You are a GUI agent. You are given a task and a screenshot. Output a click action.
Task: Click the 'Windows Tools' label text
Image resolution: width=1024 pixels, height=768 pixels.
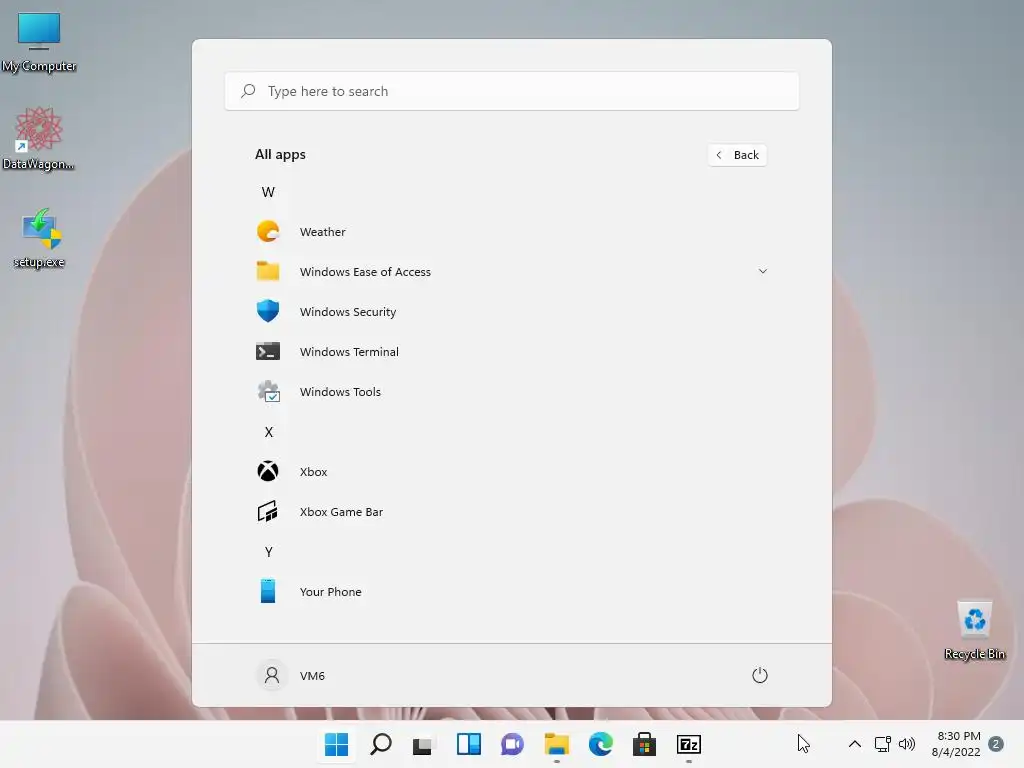(x=340, y=392)
